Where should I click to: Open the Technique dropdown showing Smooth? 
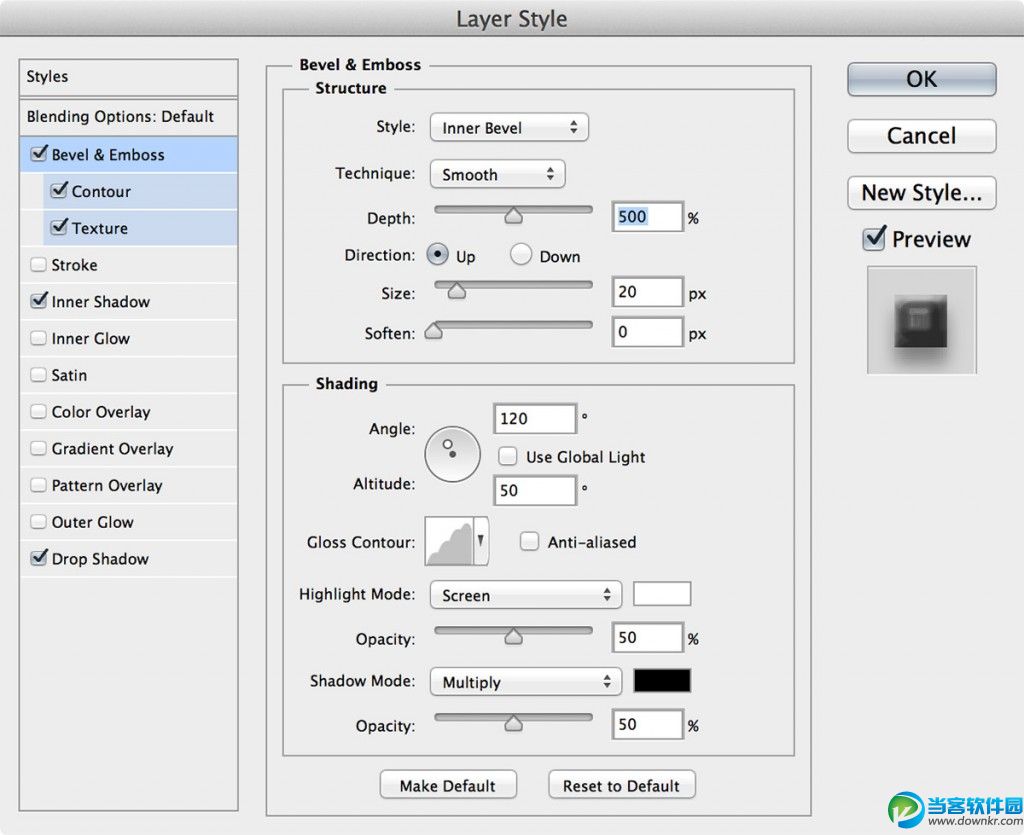pos(498,174)
